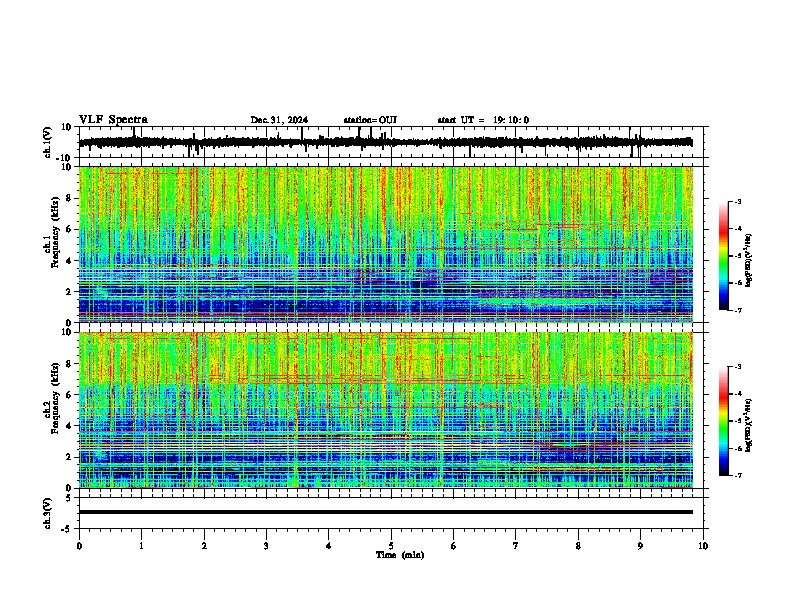Click time axis tick label "0"
This screenshot has height=612, width=792.
coord(79,546)
